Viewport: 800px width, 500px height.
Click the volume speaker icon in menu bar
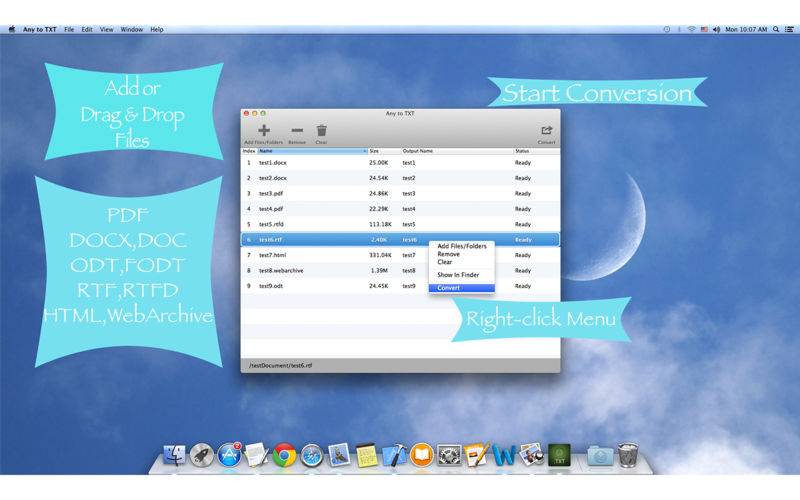point(716,30)
